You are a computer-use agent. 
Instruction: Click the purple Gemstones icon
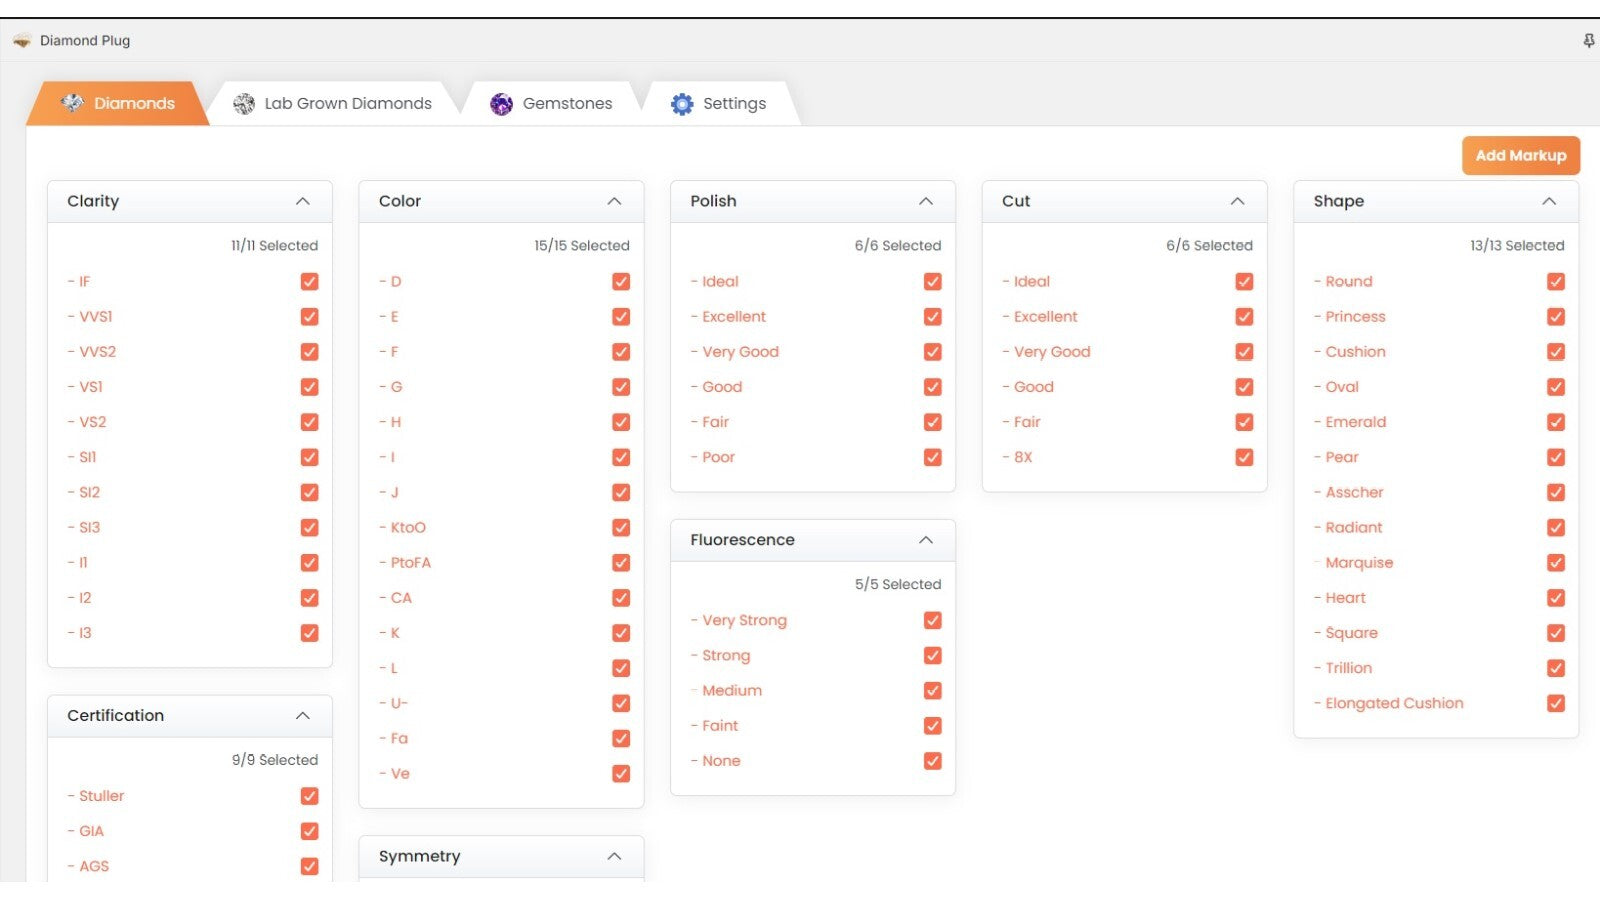coord(501,104)
